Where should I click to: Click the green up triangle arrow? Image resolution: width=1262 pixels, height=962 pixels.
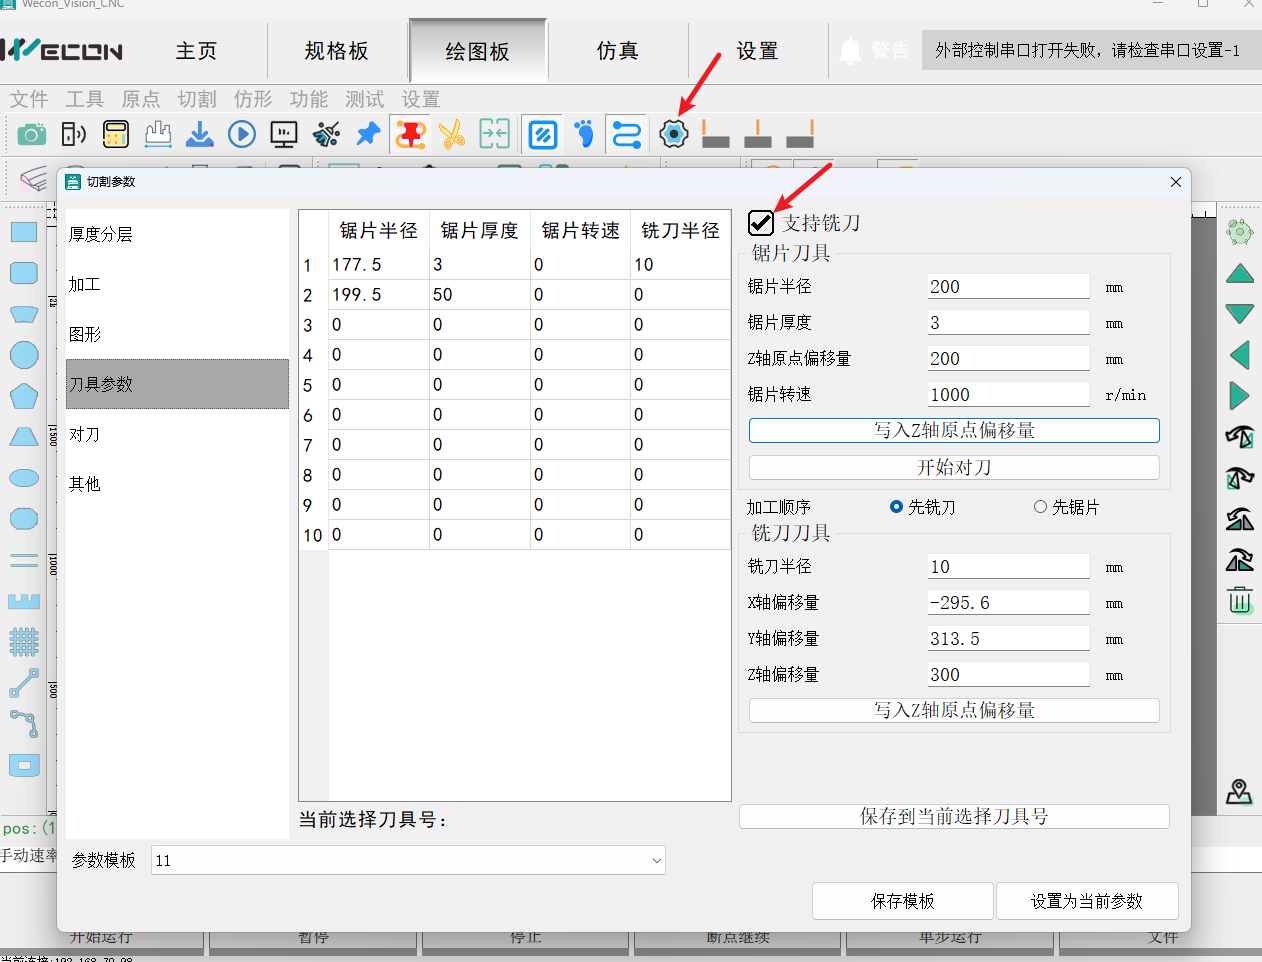pyautogui.click(x=1240, y=274)
